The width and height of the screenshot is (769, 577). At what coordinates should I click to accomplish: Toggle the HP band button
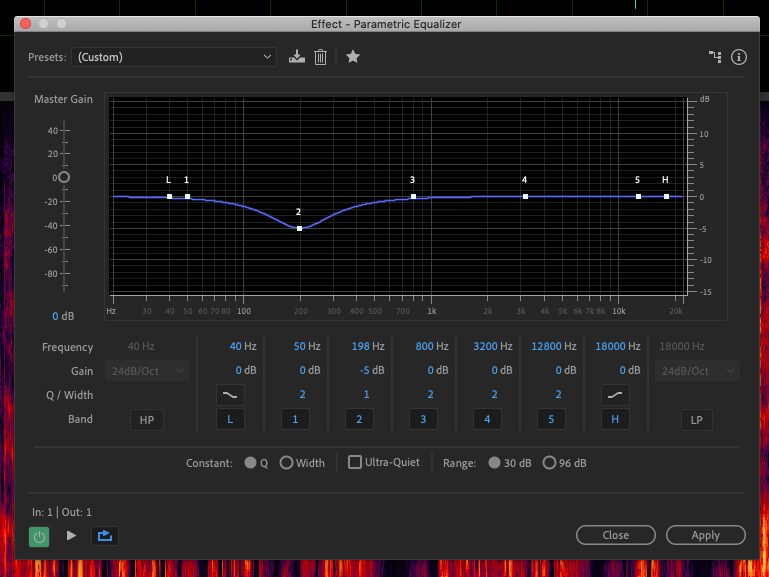click(x=146, y=419)
